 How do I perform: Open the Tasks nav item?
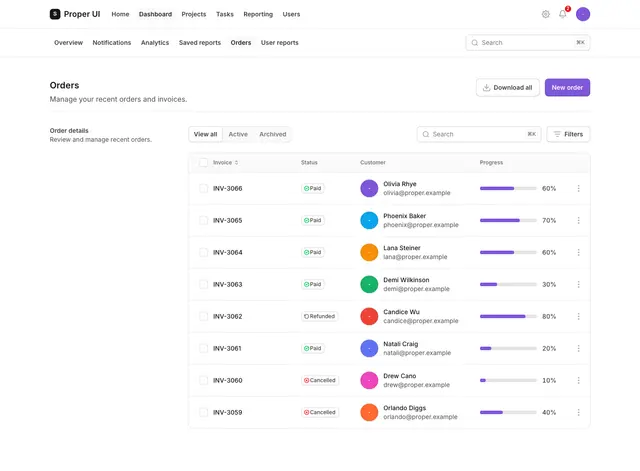pos(225,14)
